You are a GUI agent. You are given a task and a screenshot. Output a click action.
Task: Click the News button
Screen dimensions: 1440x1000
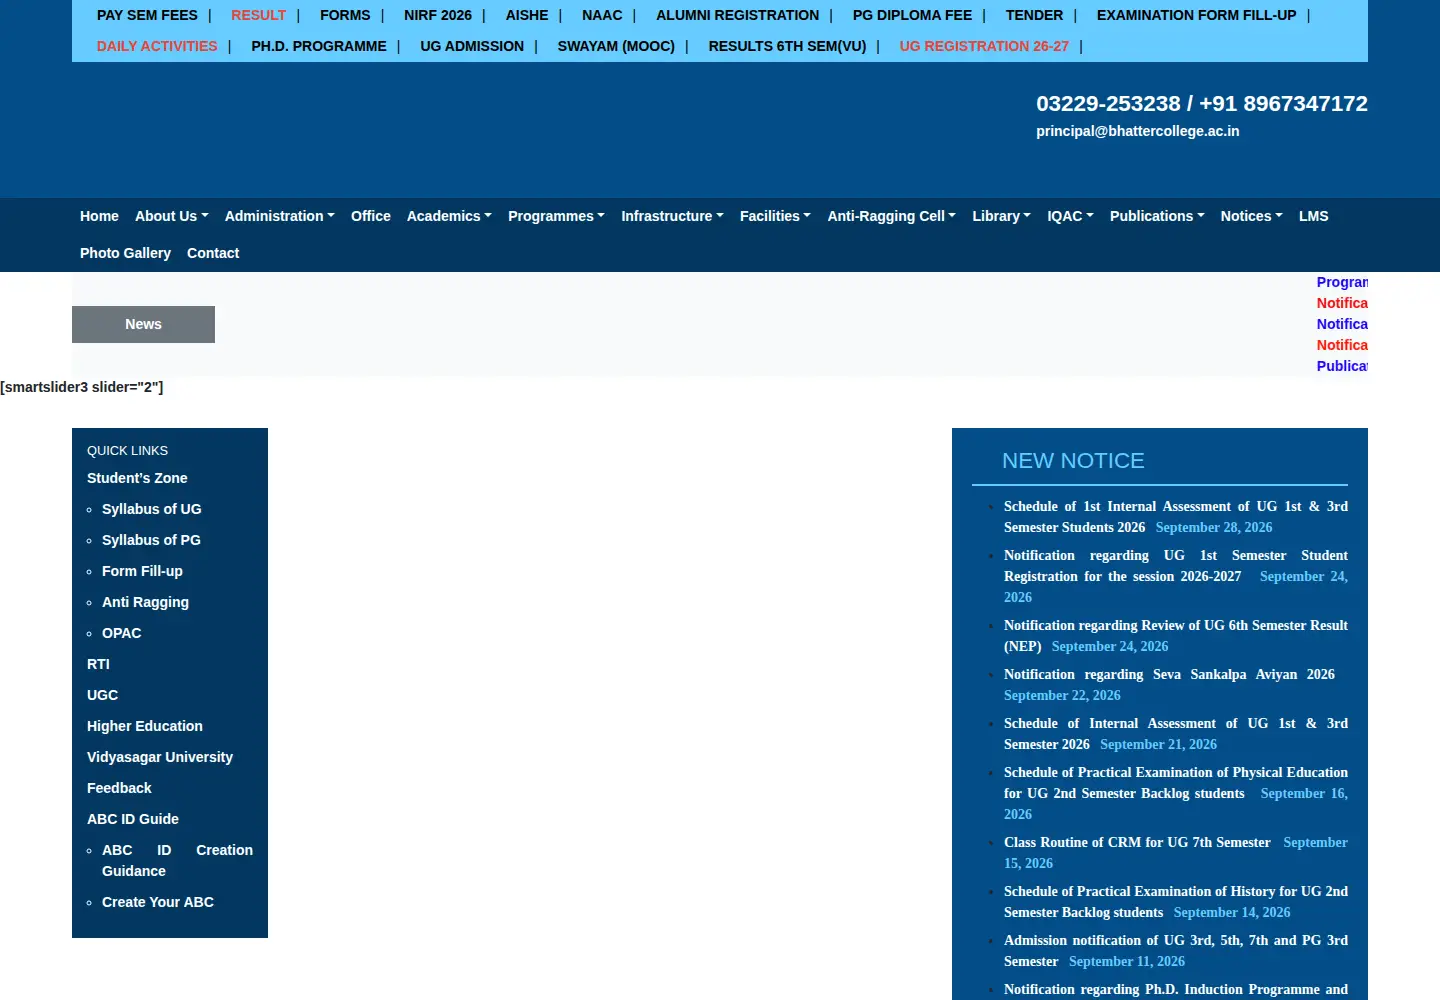(x=143, y=324)
